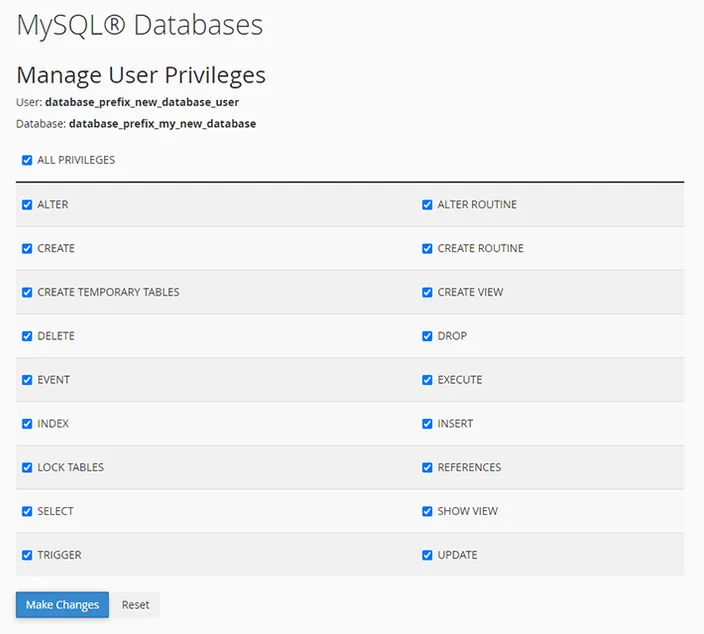Click the Manage User Privileges heading
The height and width of the screenshot is (634, 704).
tap(141, 75)
